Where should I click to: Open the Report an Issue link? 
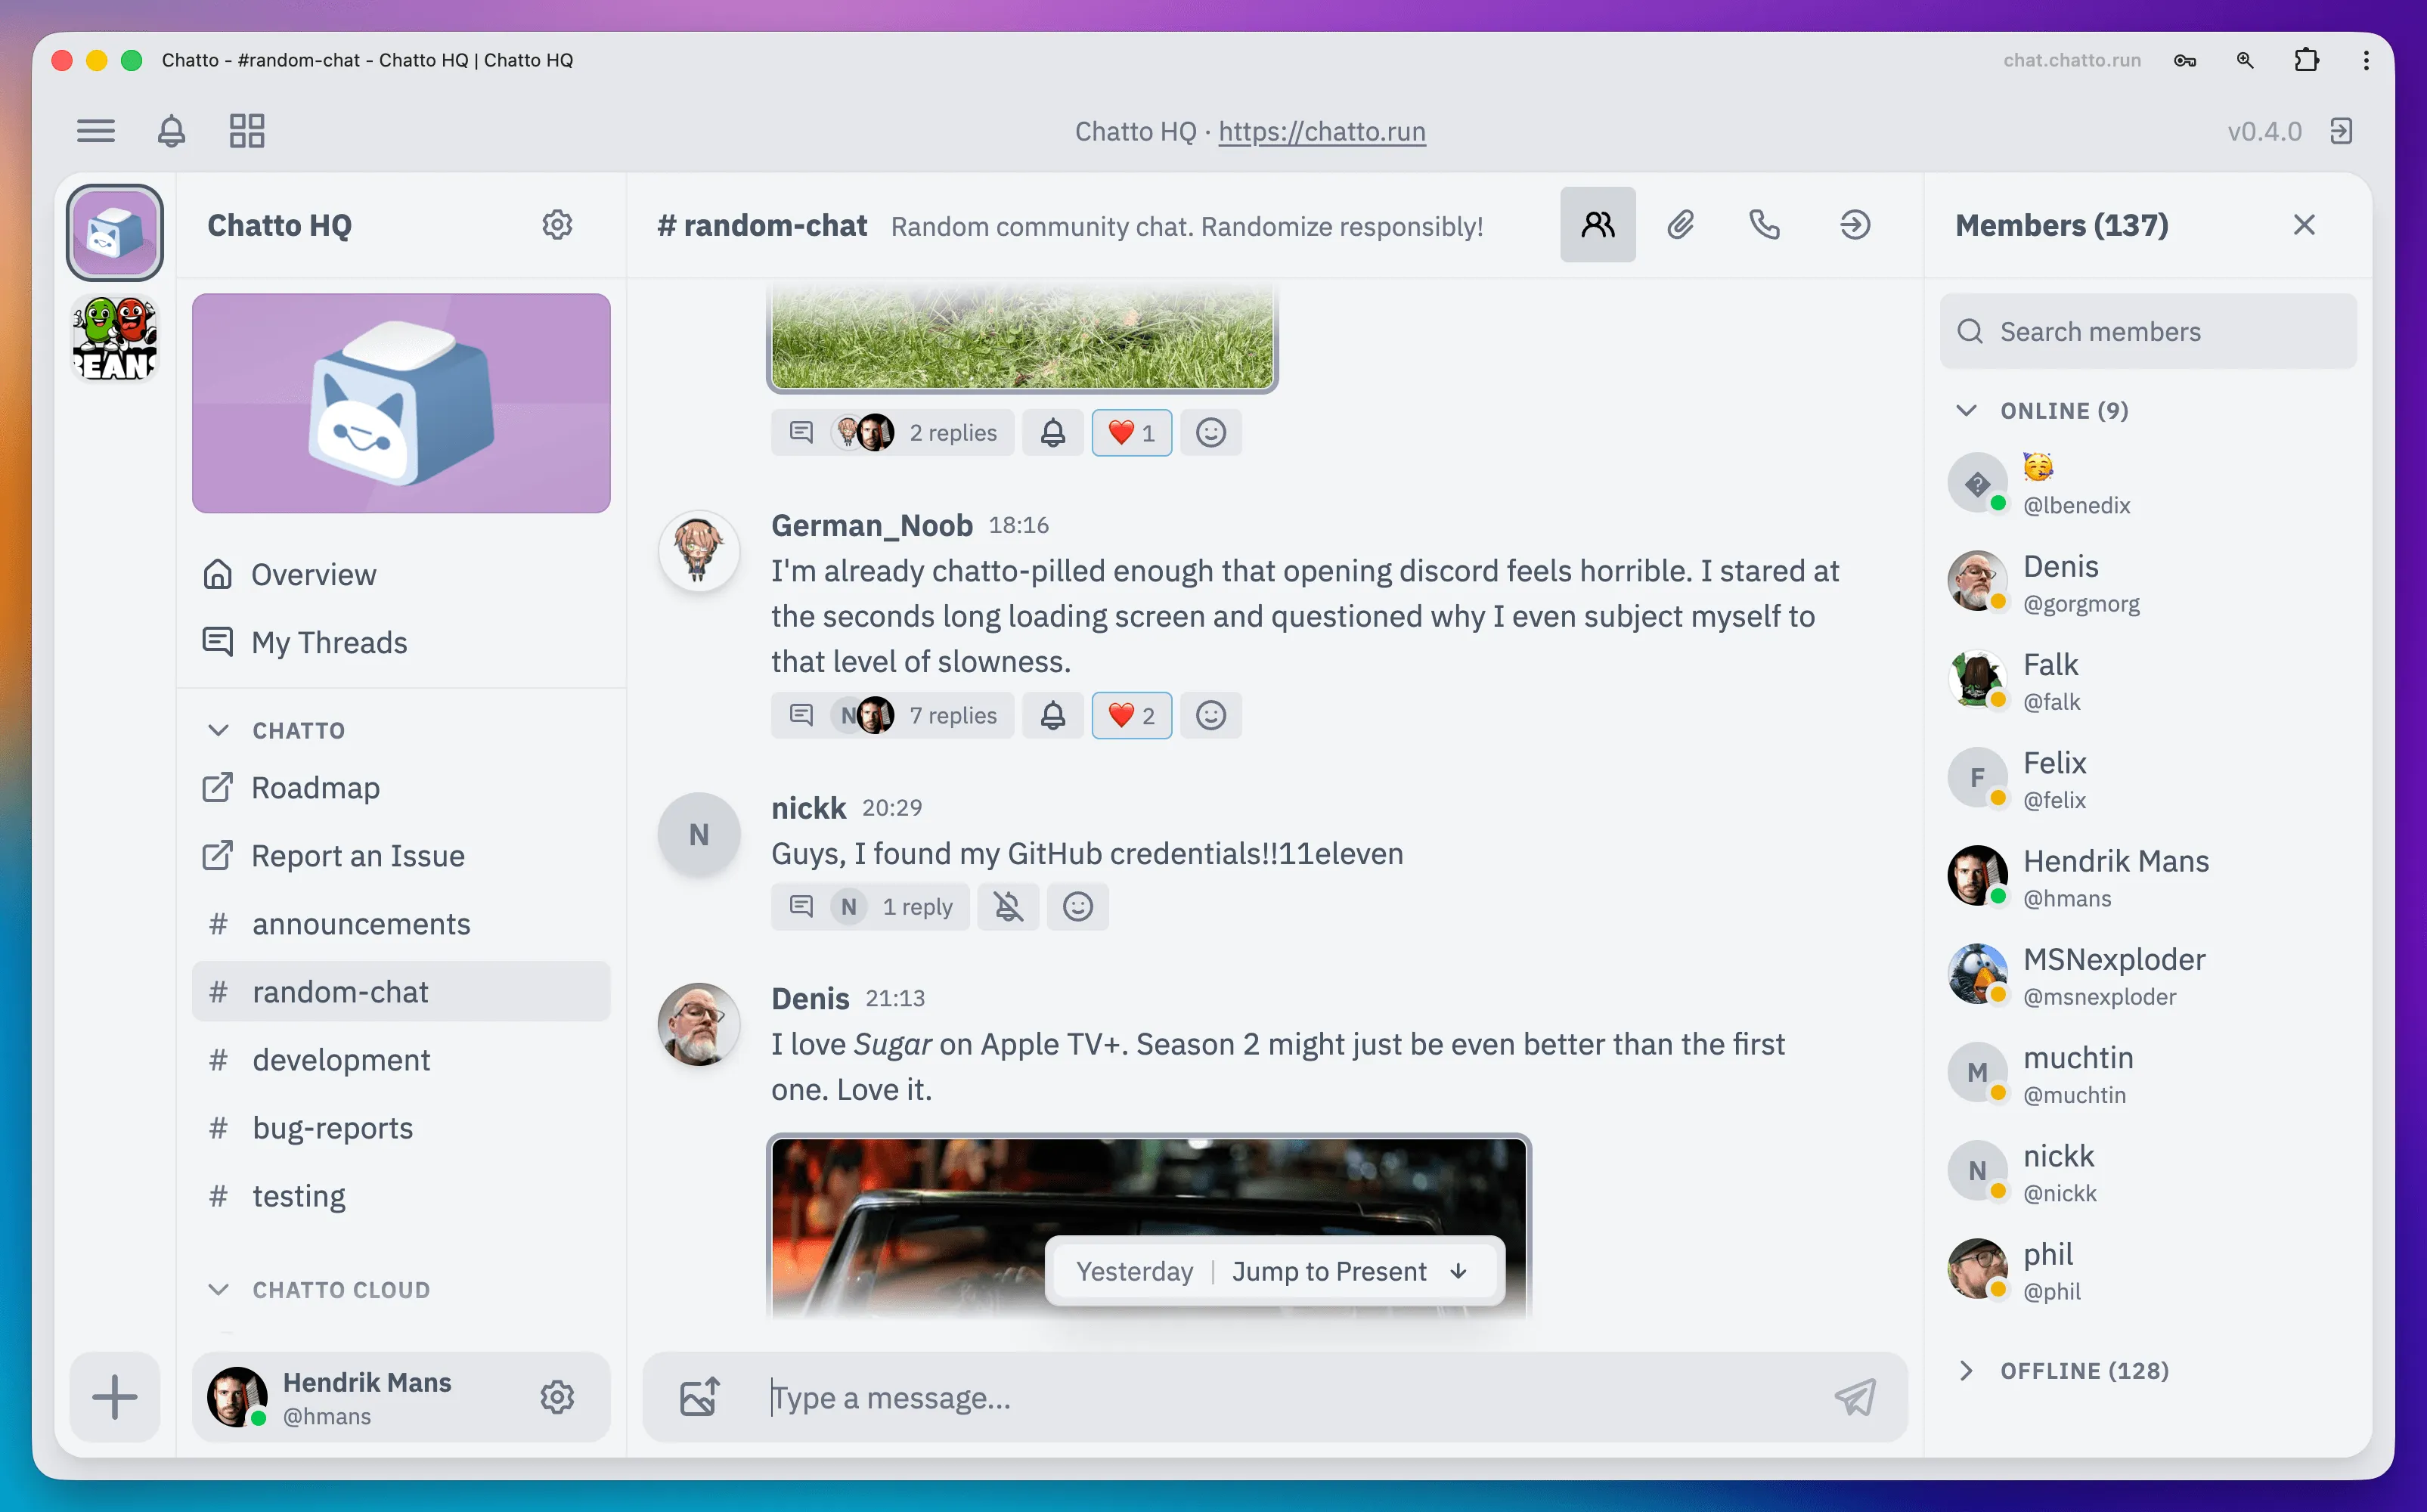pos(401,856)
